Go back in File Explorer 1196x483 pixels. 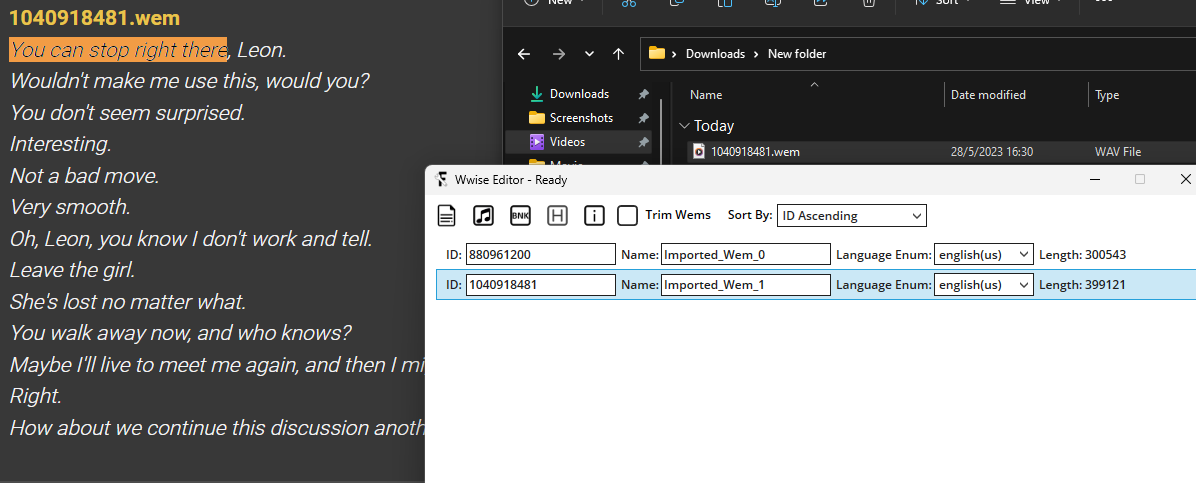[x=523, y=53]
